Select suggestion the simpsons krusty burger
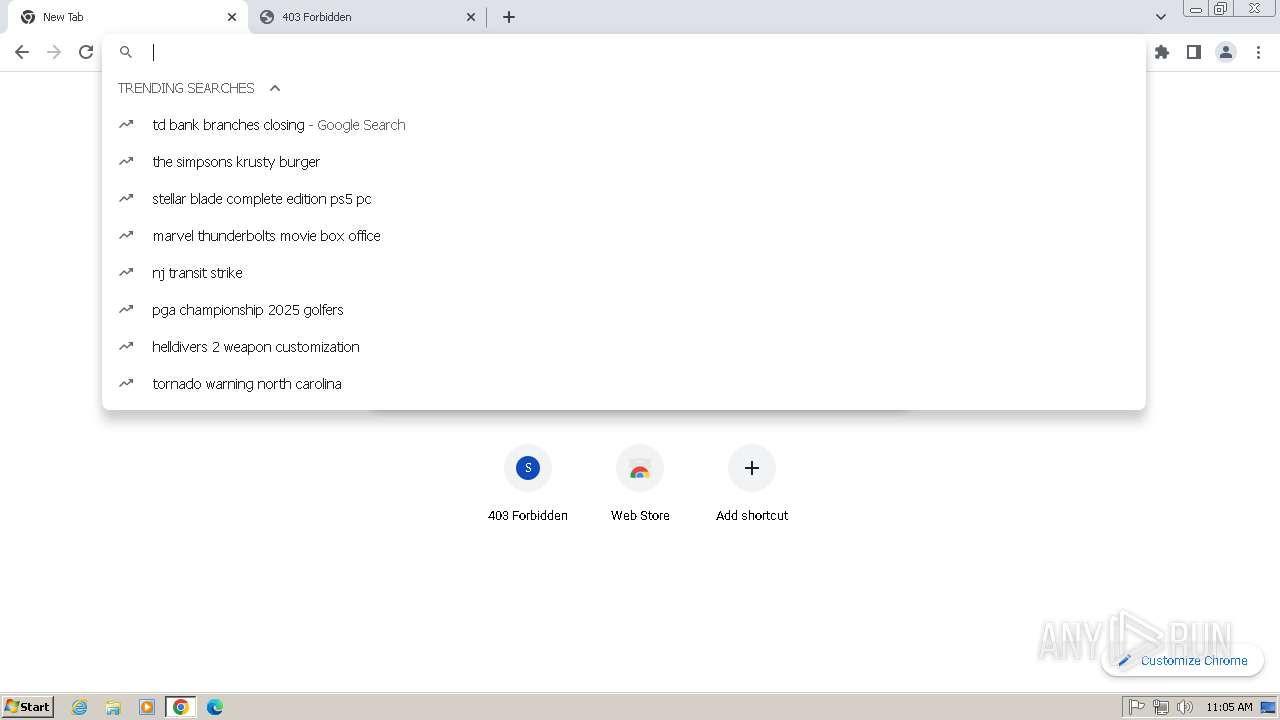 624,162
